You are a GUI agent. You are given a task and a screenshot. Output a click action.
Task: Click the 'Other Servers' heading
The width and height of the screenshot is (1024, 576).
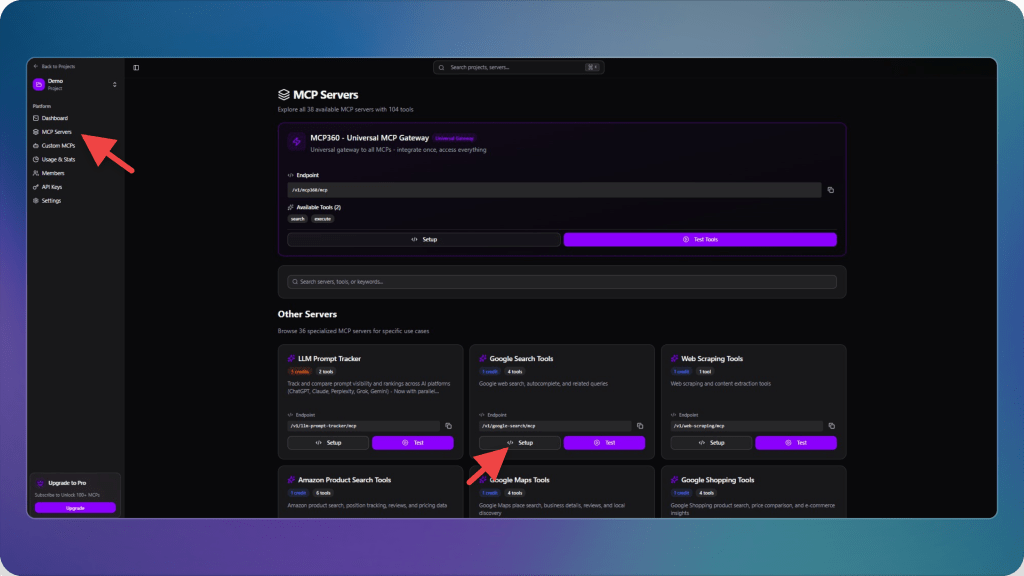(307, 314)
